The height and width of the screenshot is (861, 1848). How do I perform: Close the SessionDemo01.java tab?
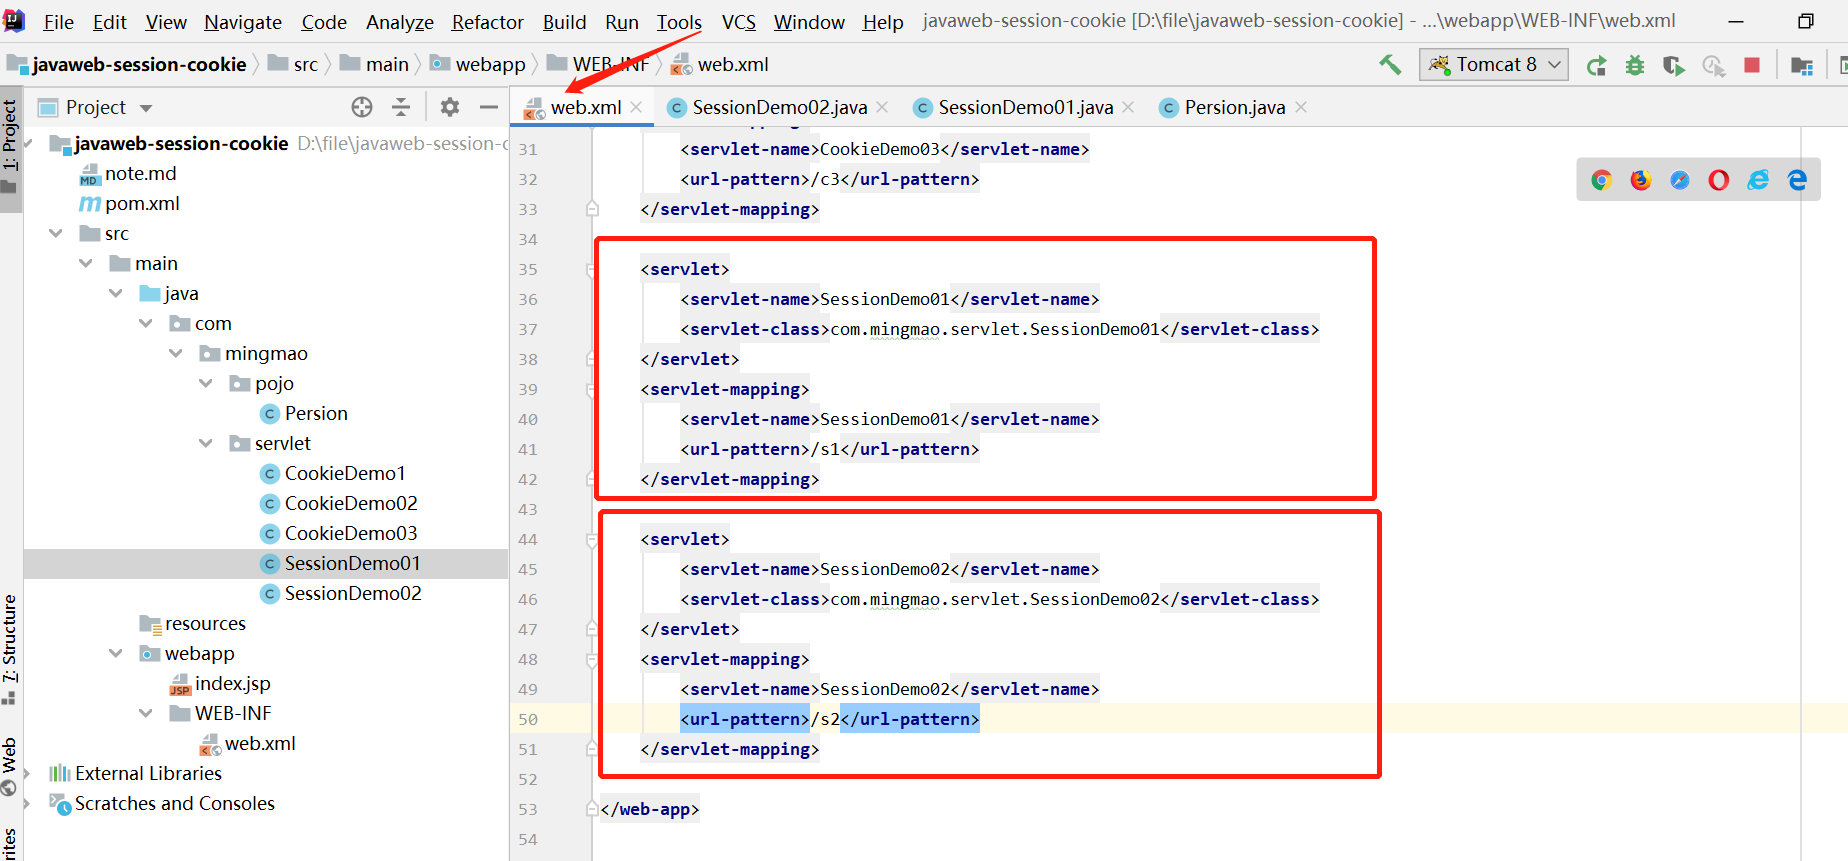(x=1128, y=107)
